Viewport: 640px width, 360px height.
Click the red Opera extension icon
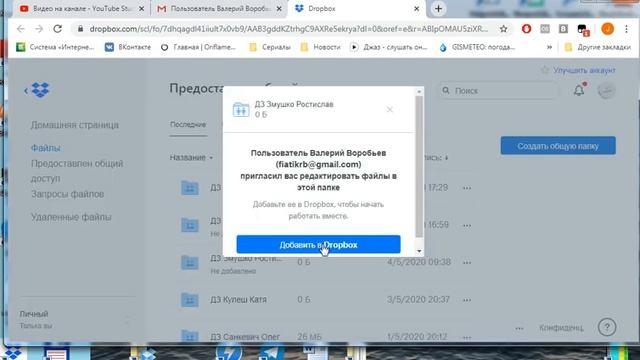coord(526,29)
